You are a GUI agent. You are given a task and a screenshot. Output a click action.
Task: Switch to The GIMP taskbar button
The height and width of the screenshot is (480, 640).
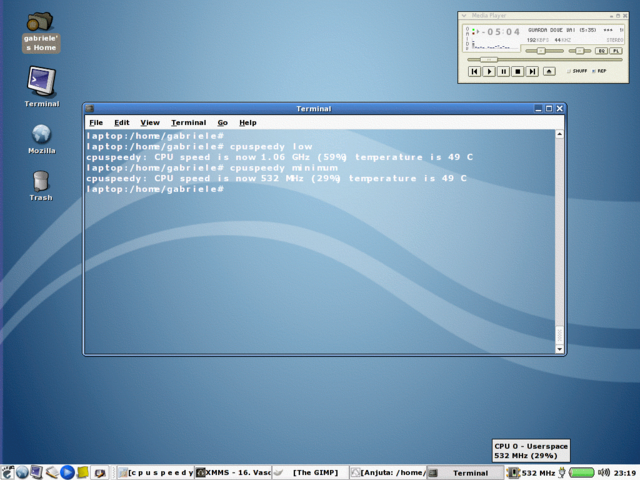(310, 473)
